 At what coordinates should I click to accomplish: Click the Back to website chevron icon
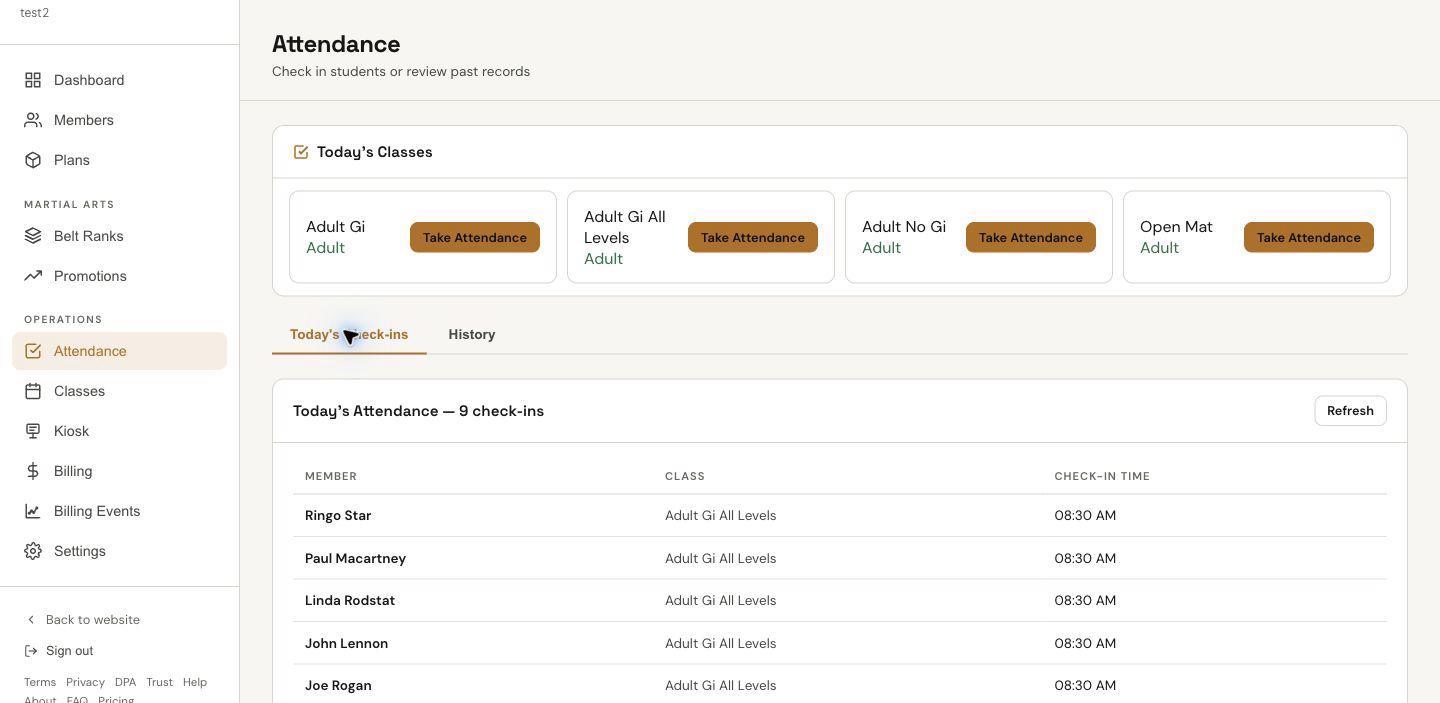click(x=31, y=620)
